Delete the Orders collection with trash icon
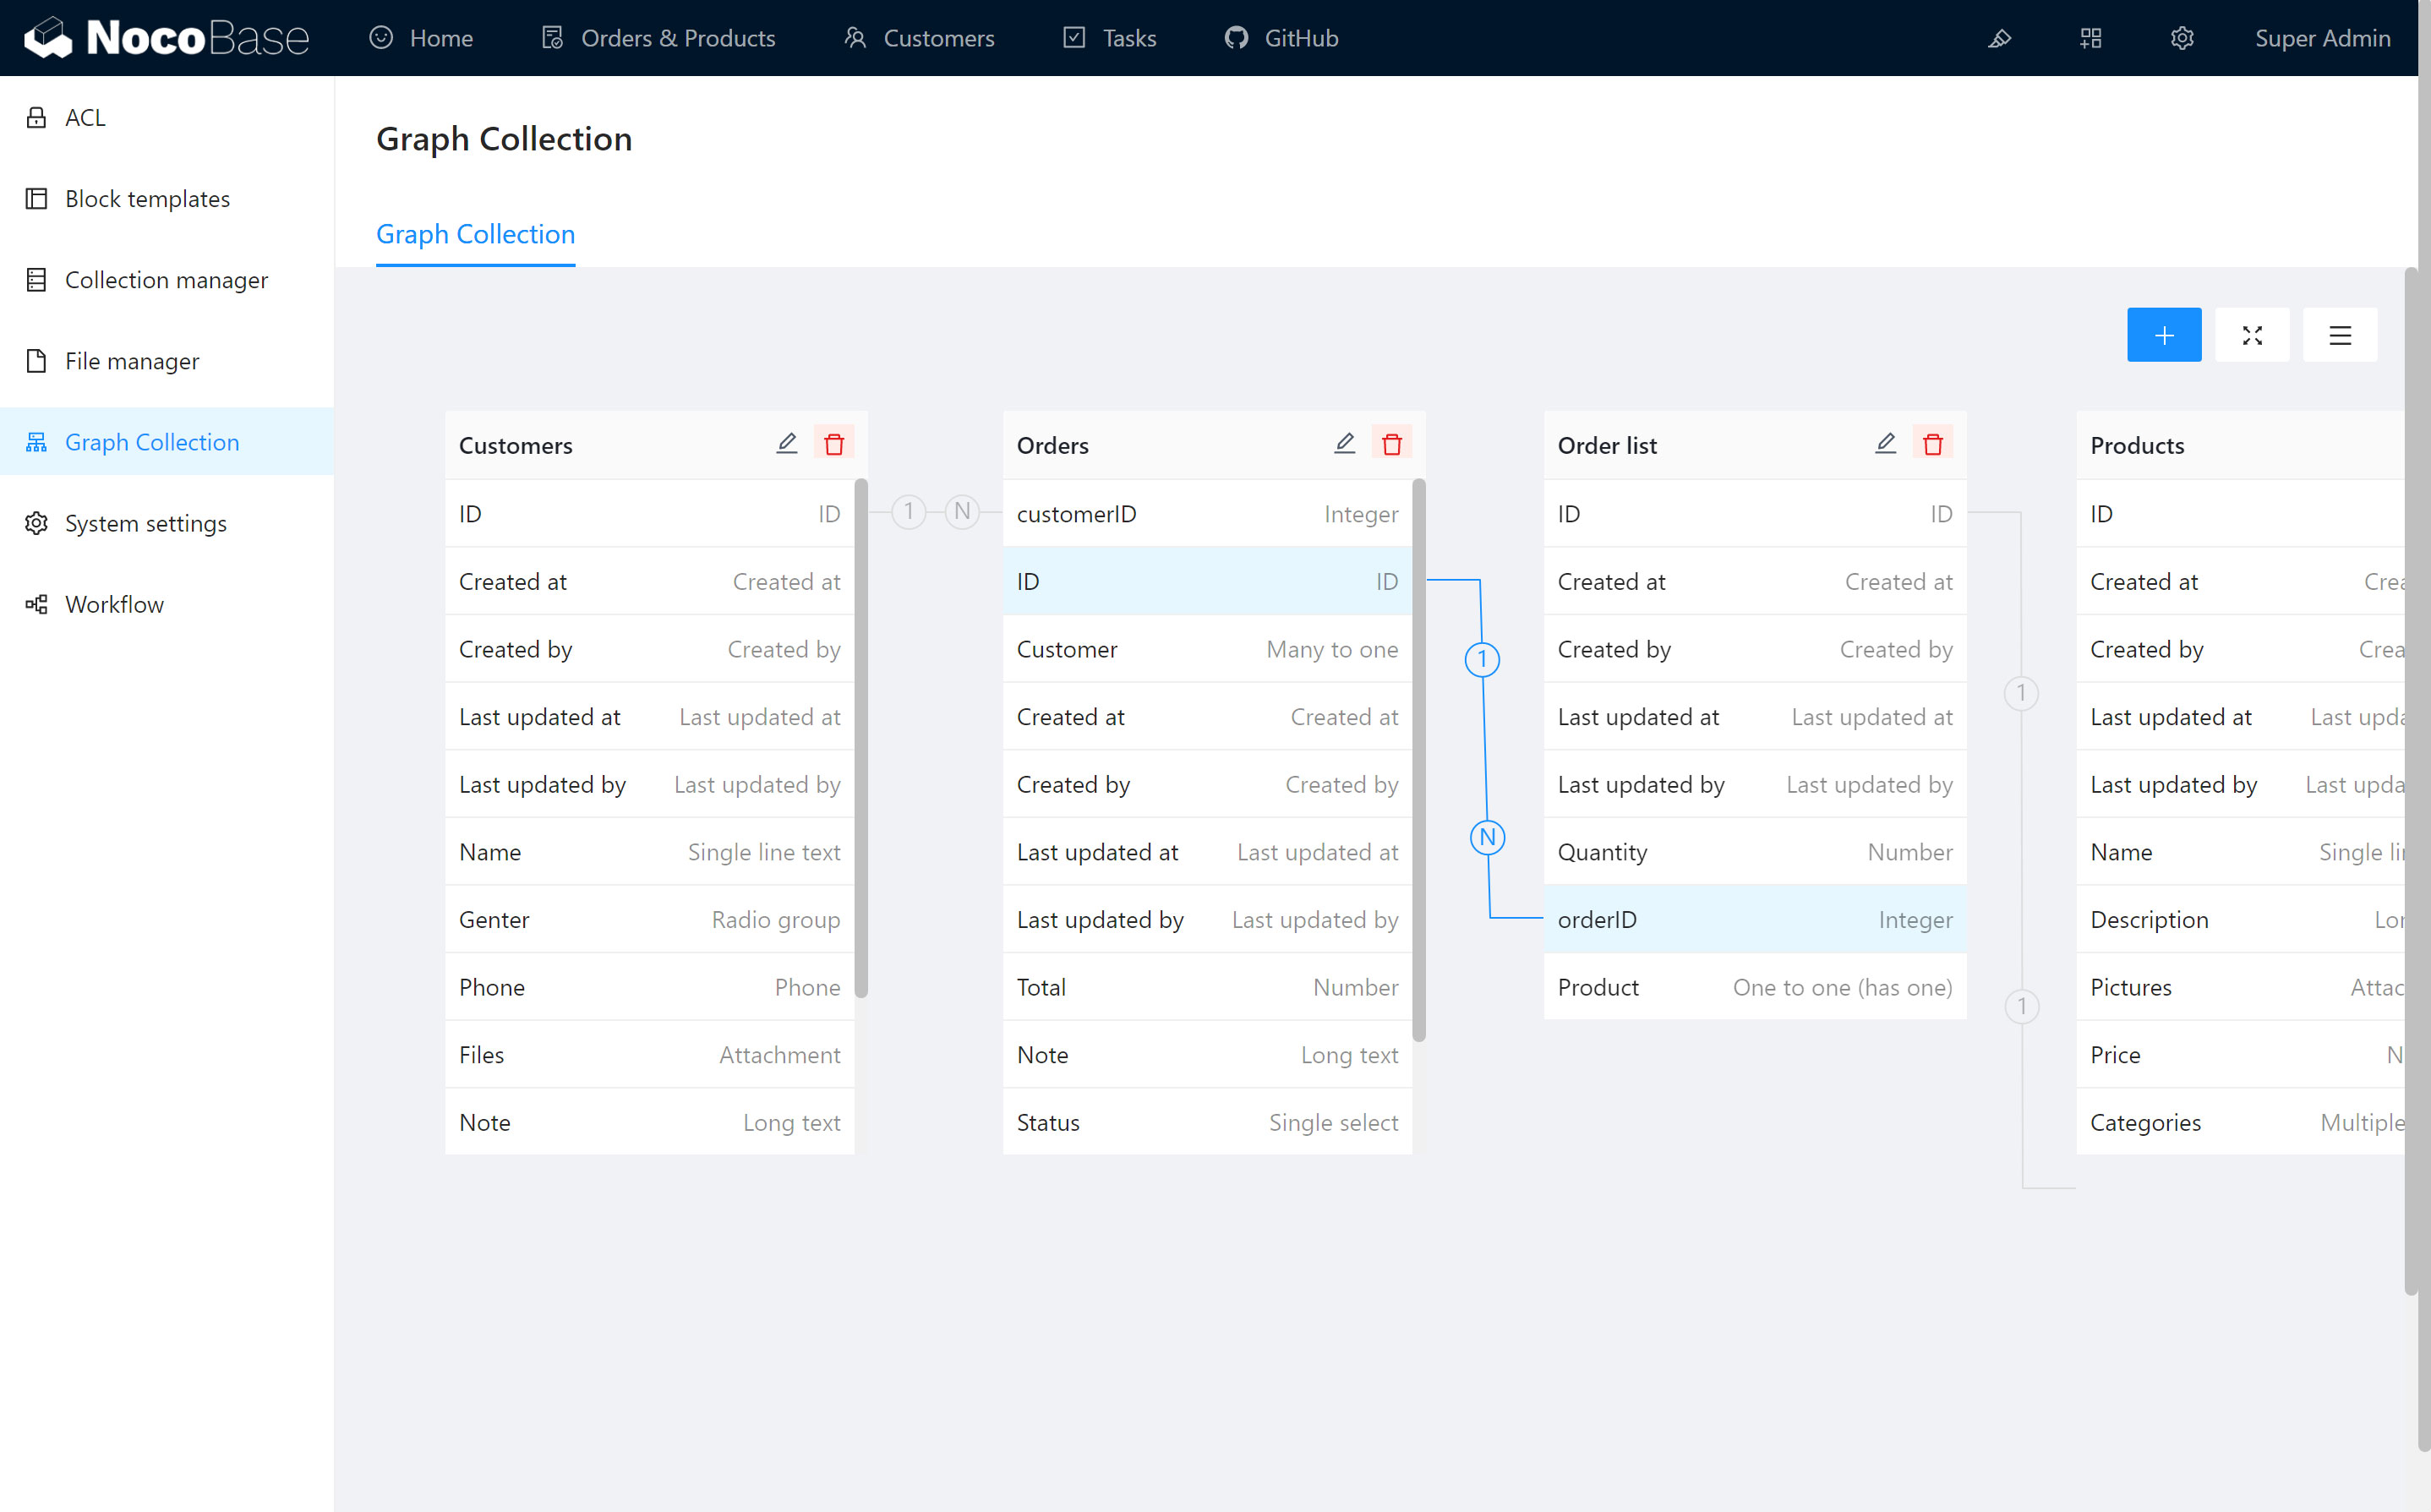This screenshot has height=1512, width=2431. (1391, 443)
